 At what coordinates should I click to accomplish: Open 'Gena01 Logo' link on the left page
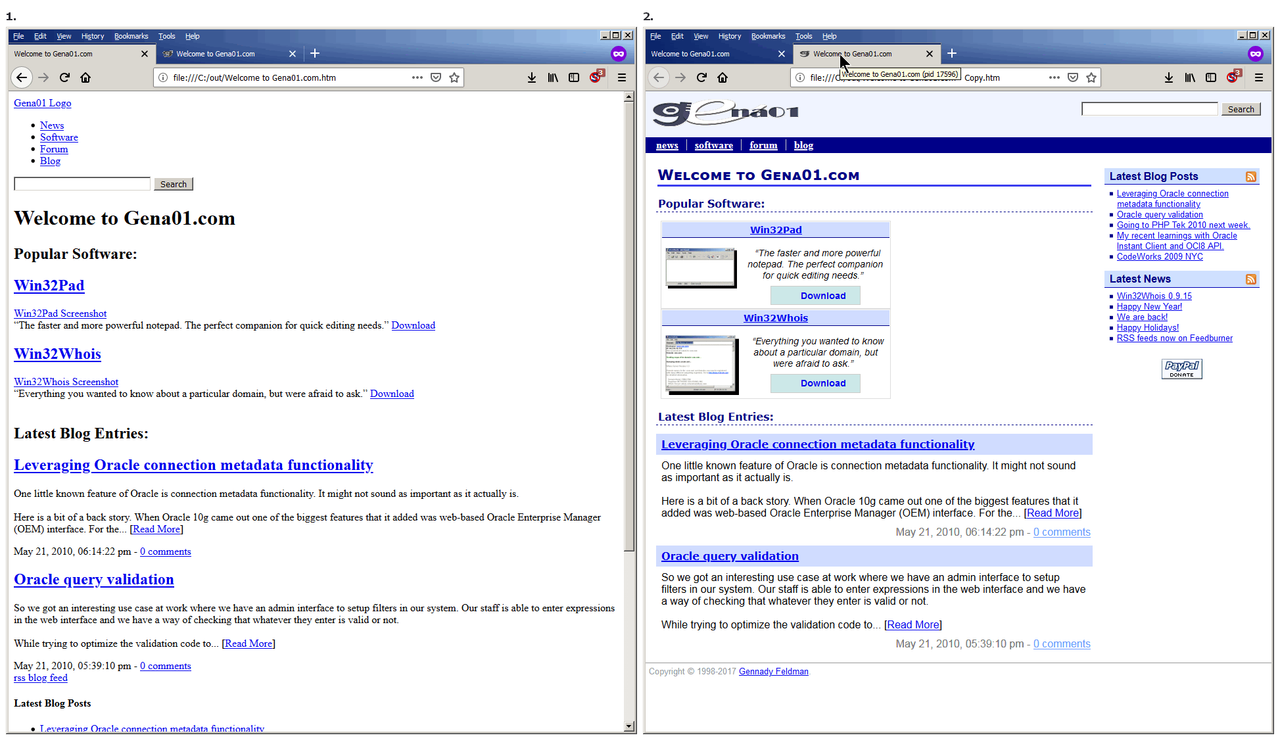(x=42, y=103)
